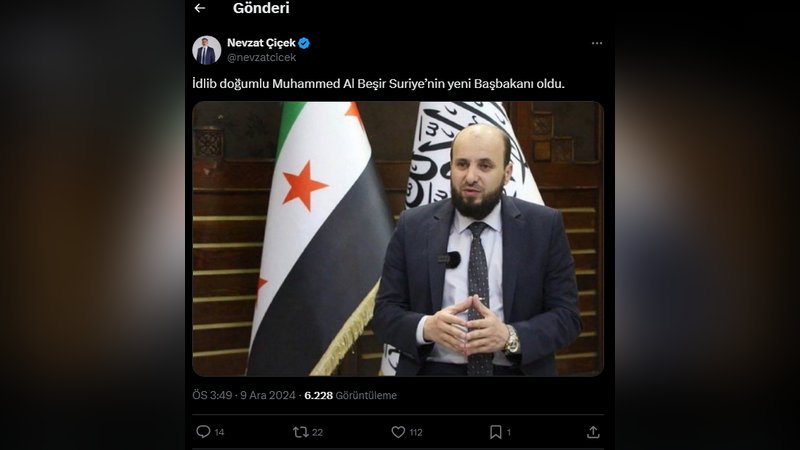This screenshot has width=800, height=450.
Task: Like the post with the heart icon
Action: click(398, 432)
